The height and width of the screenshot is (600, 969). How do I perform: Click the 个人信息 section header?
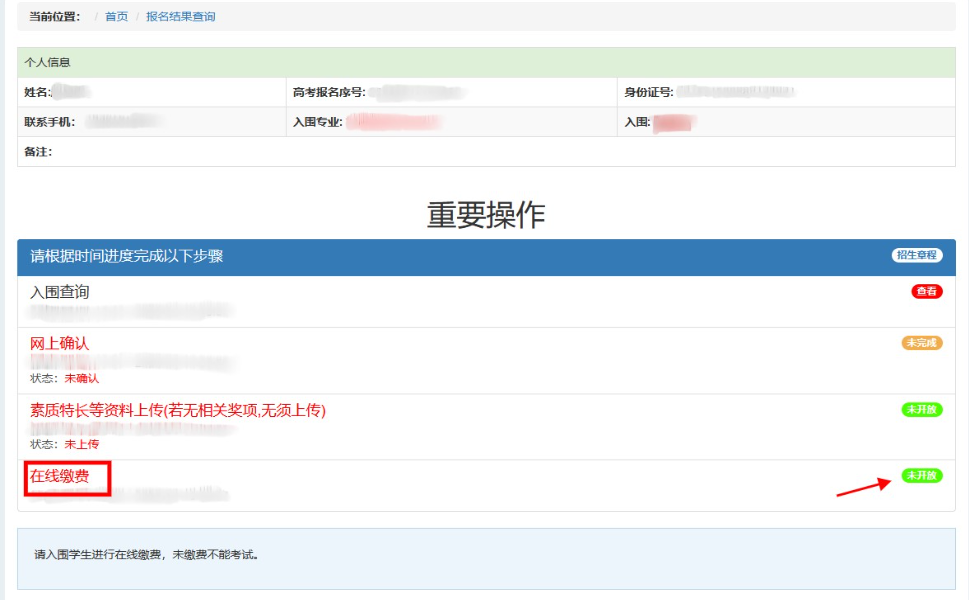(48, 62)
